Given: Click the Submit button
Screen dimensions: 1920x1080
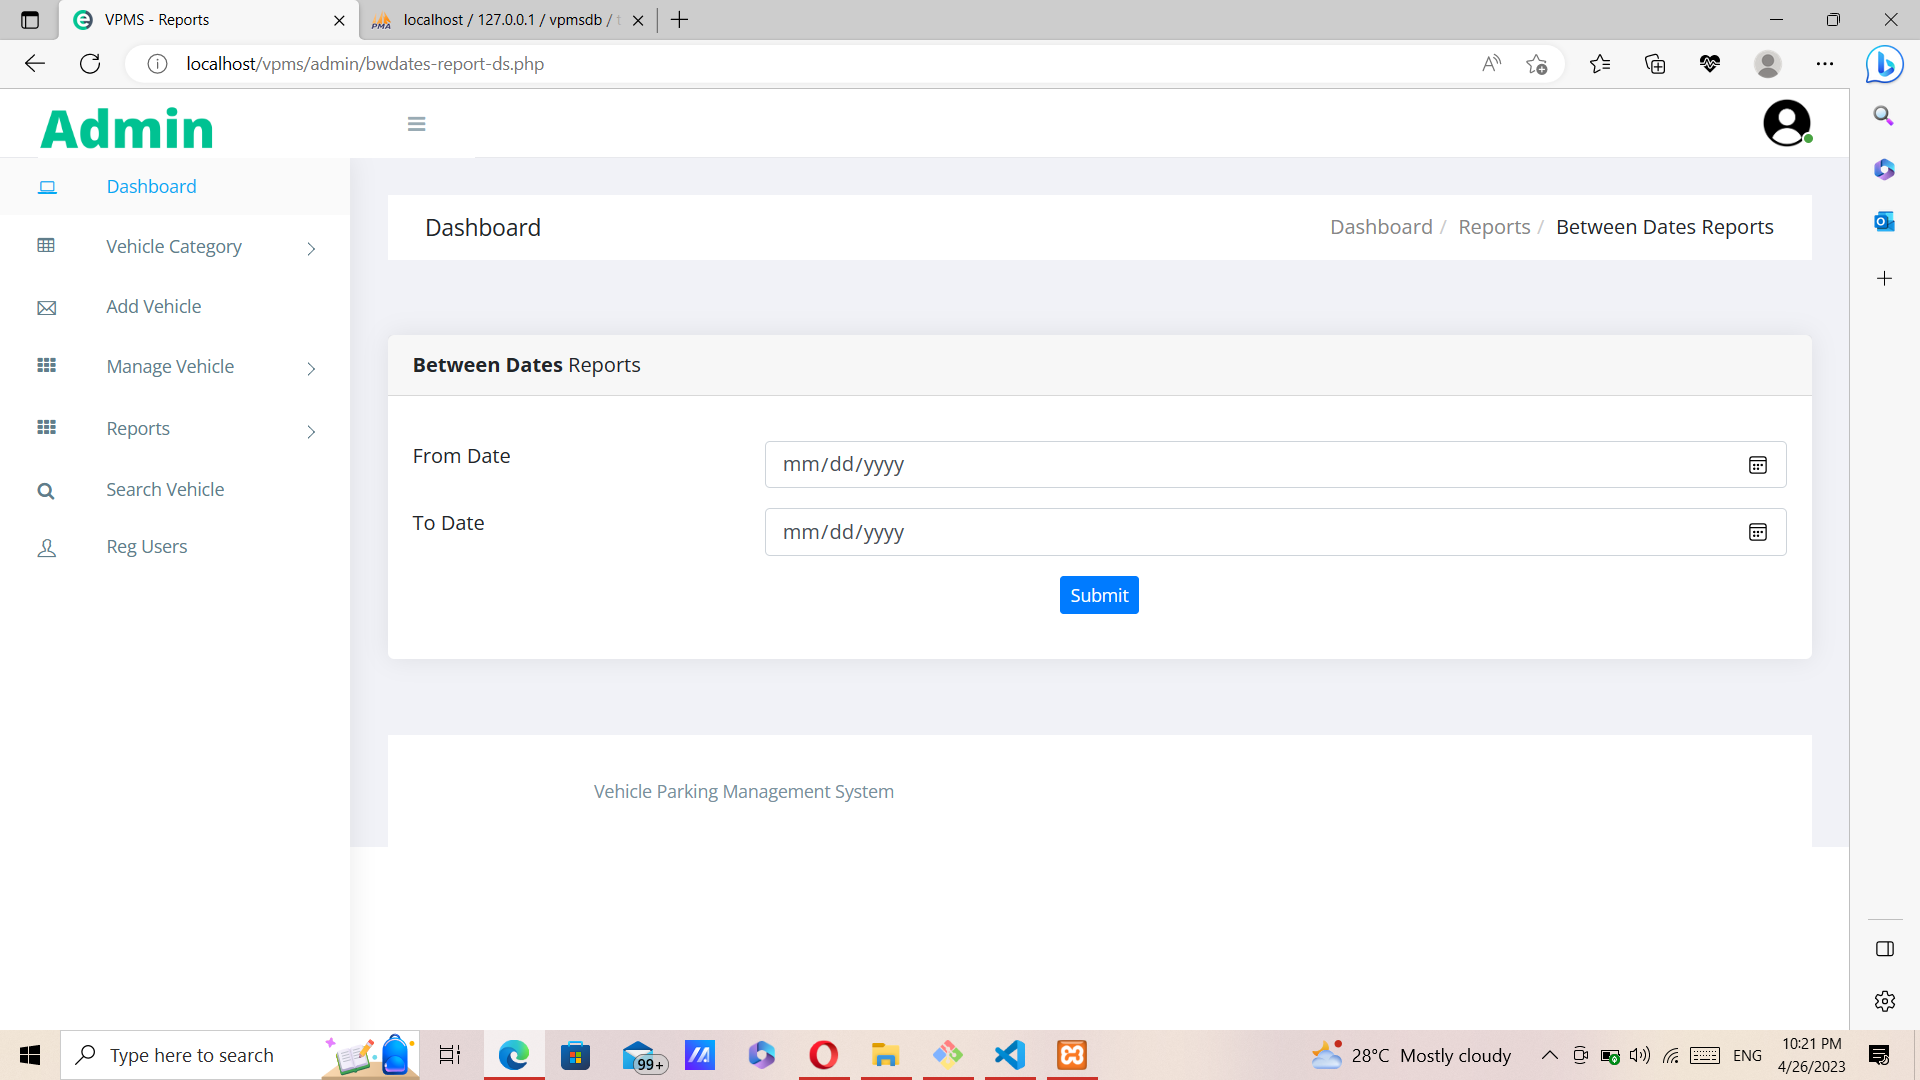Looking at the screenshot, I should pyautogui.click(x=1098, y=594).
